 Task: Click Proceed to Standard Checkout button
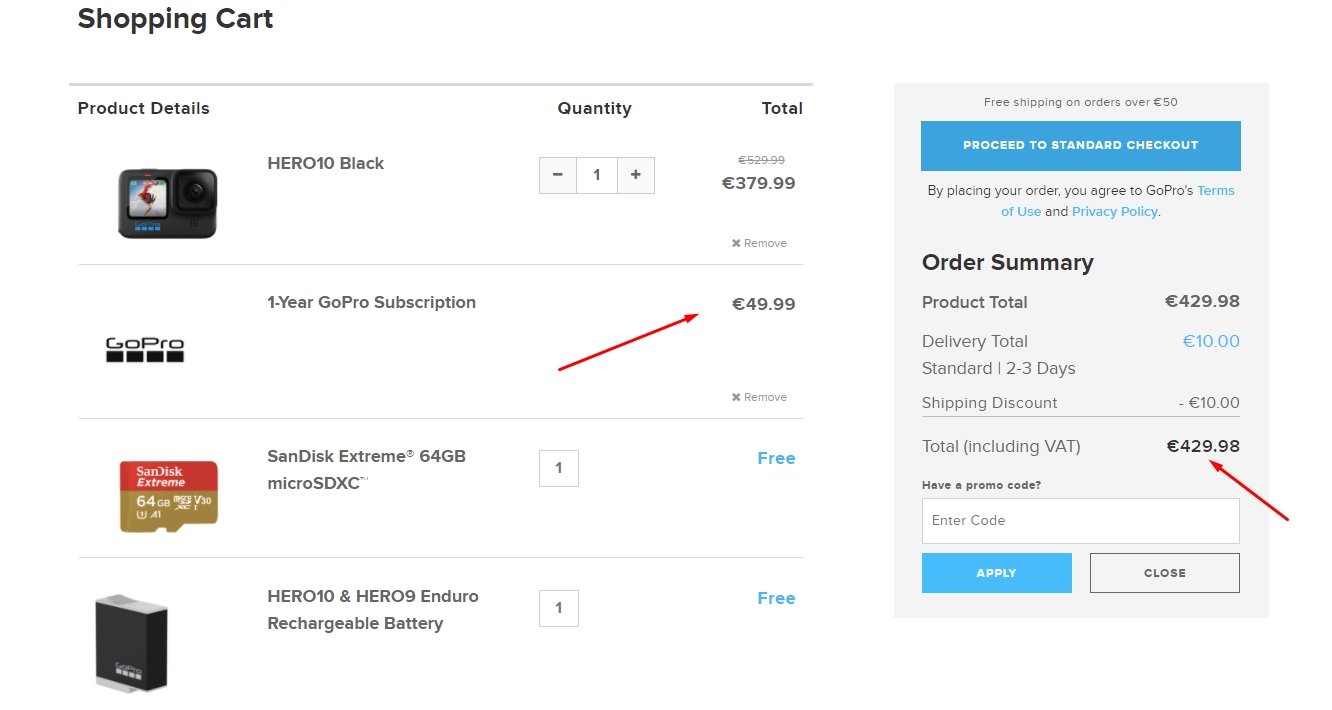tap(1080, 146)
